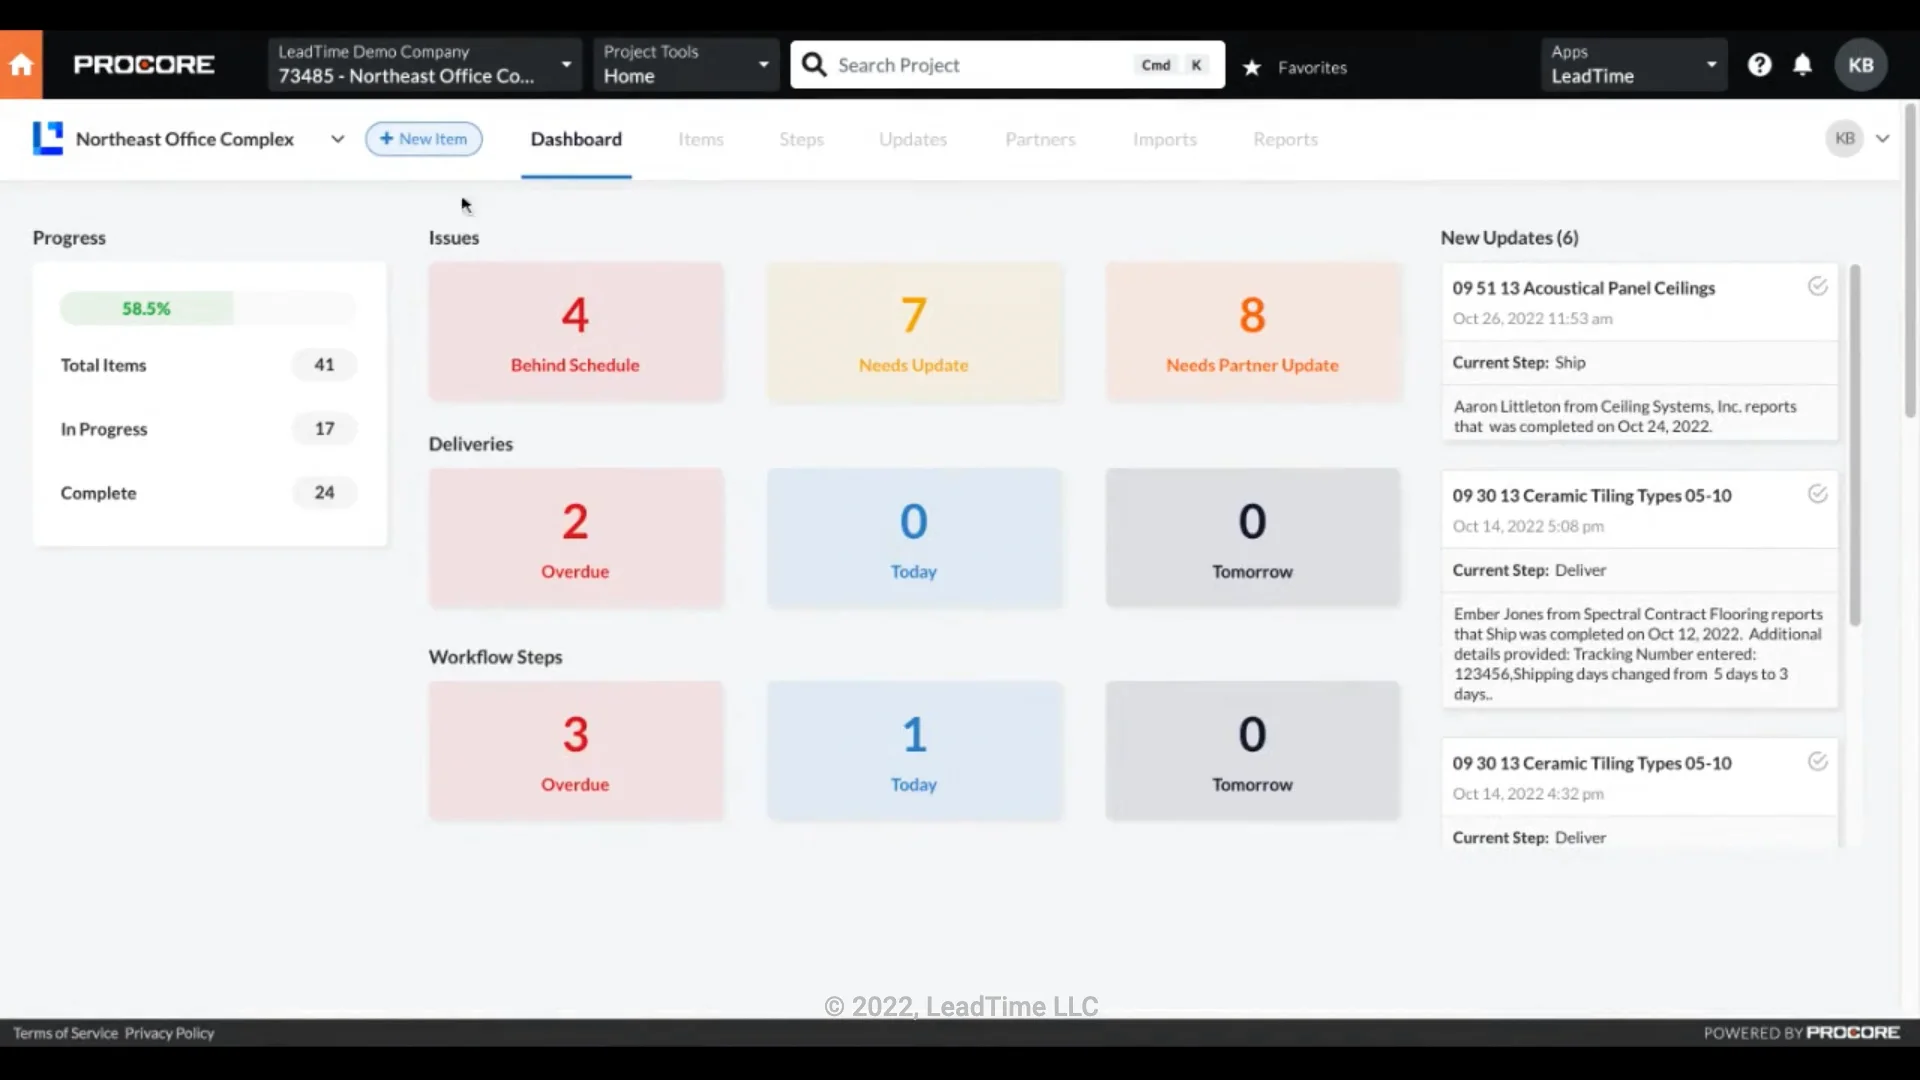Open the Workflow Steps 1 Today card
Screen dimensions: 1920x1080
(x=914, y=751)
